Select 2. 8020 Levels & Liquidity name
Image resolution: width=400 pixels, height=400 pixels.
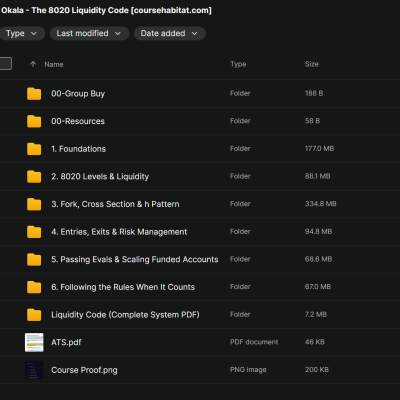click(100, 177)
